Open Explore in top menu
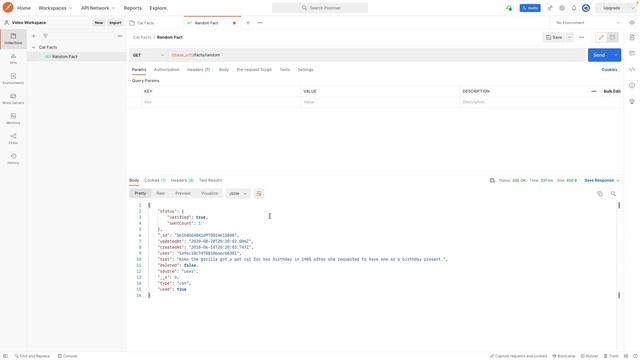This screenshot has width=640, height=360. coord(158,8)
